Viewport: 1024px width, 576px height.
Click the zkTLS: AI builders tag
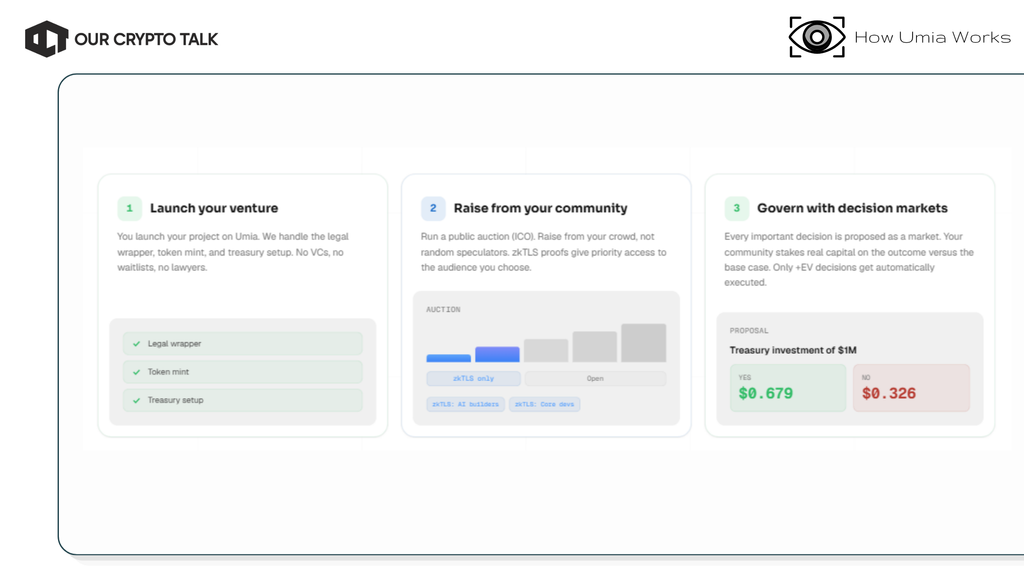(466, 404)
